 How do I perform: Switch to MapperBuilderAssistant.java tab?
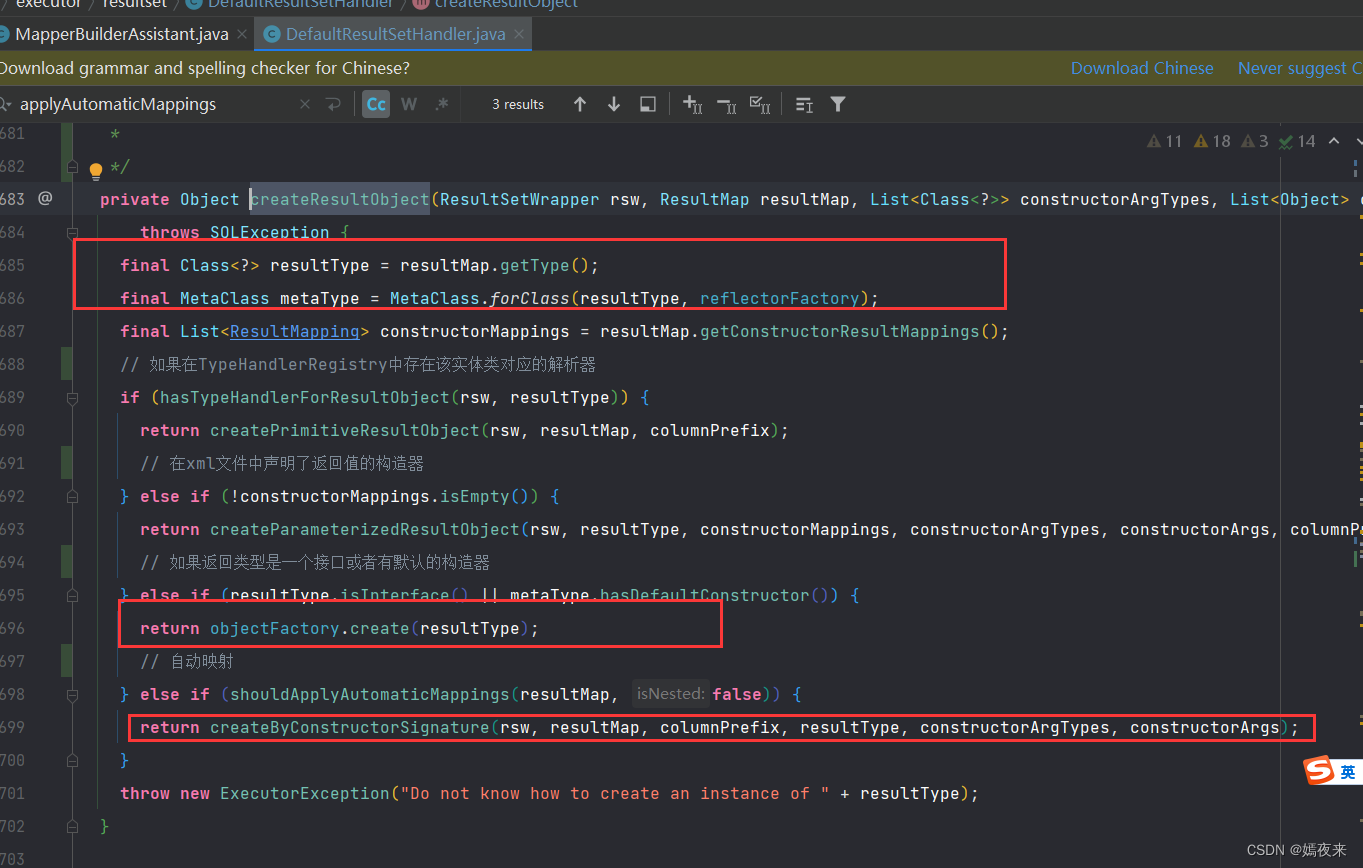click(x=122, y=34)
